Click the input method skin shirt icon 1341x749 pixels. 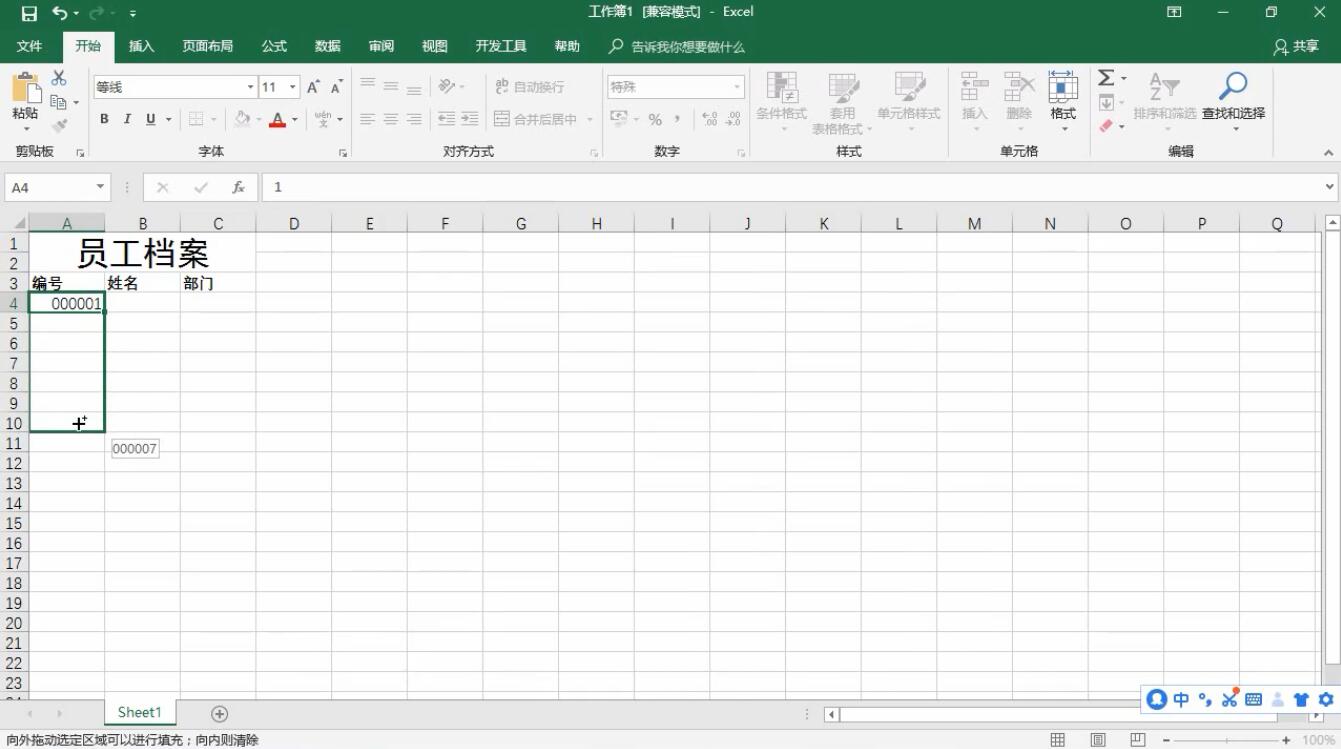click(1301, 699)
